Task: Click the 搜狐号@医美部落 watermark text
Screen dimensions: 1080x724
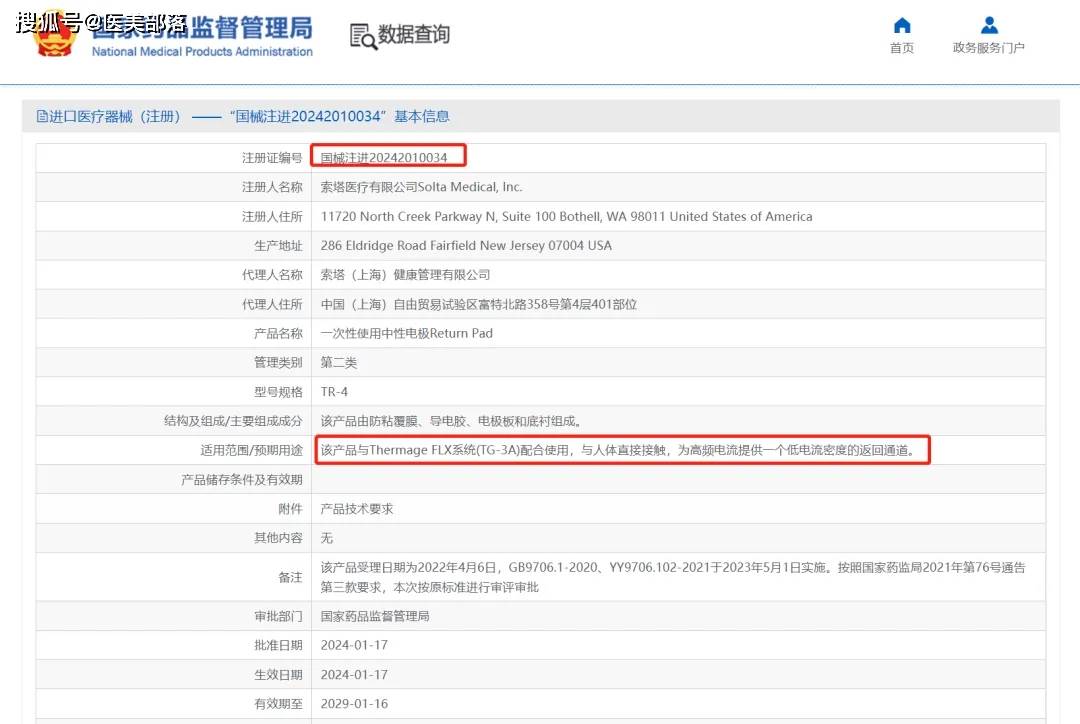Action: point(100,22)
